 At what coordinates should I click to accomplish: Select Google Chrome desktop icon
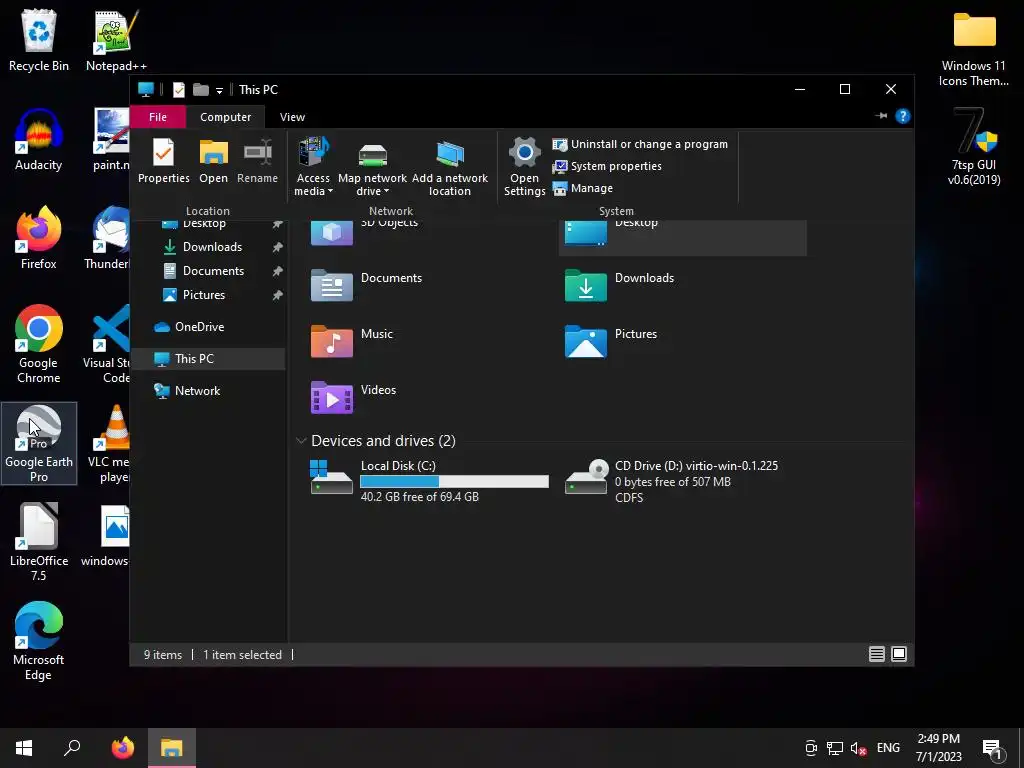pos(39,344)
